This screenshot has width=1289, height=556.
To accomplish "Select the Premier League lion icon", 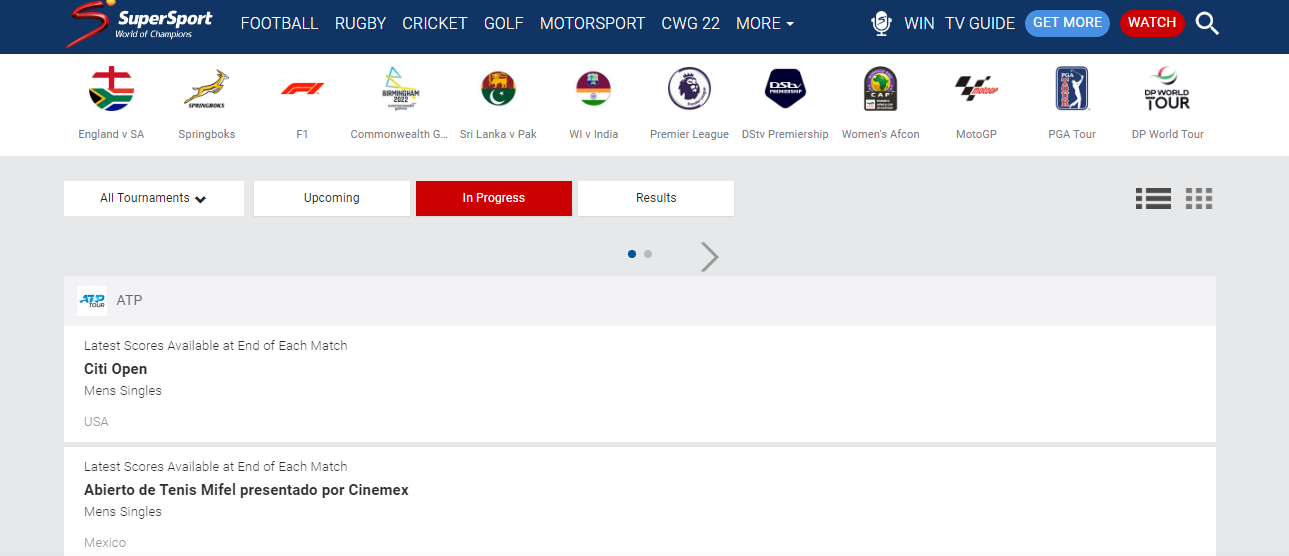I will pyautogui.click(x=689, y=88).
